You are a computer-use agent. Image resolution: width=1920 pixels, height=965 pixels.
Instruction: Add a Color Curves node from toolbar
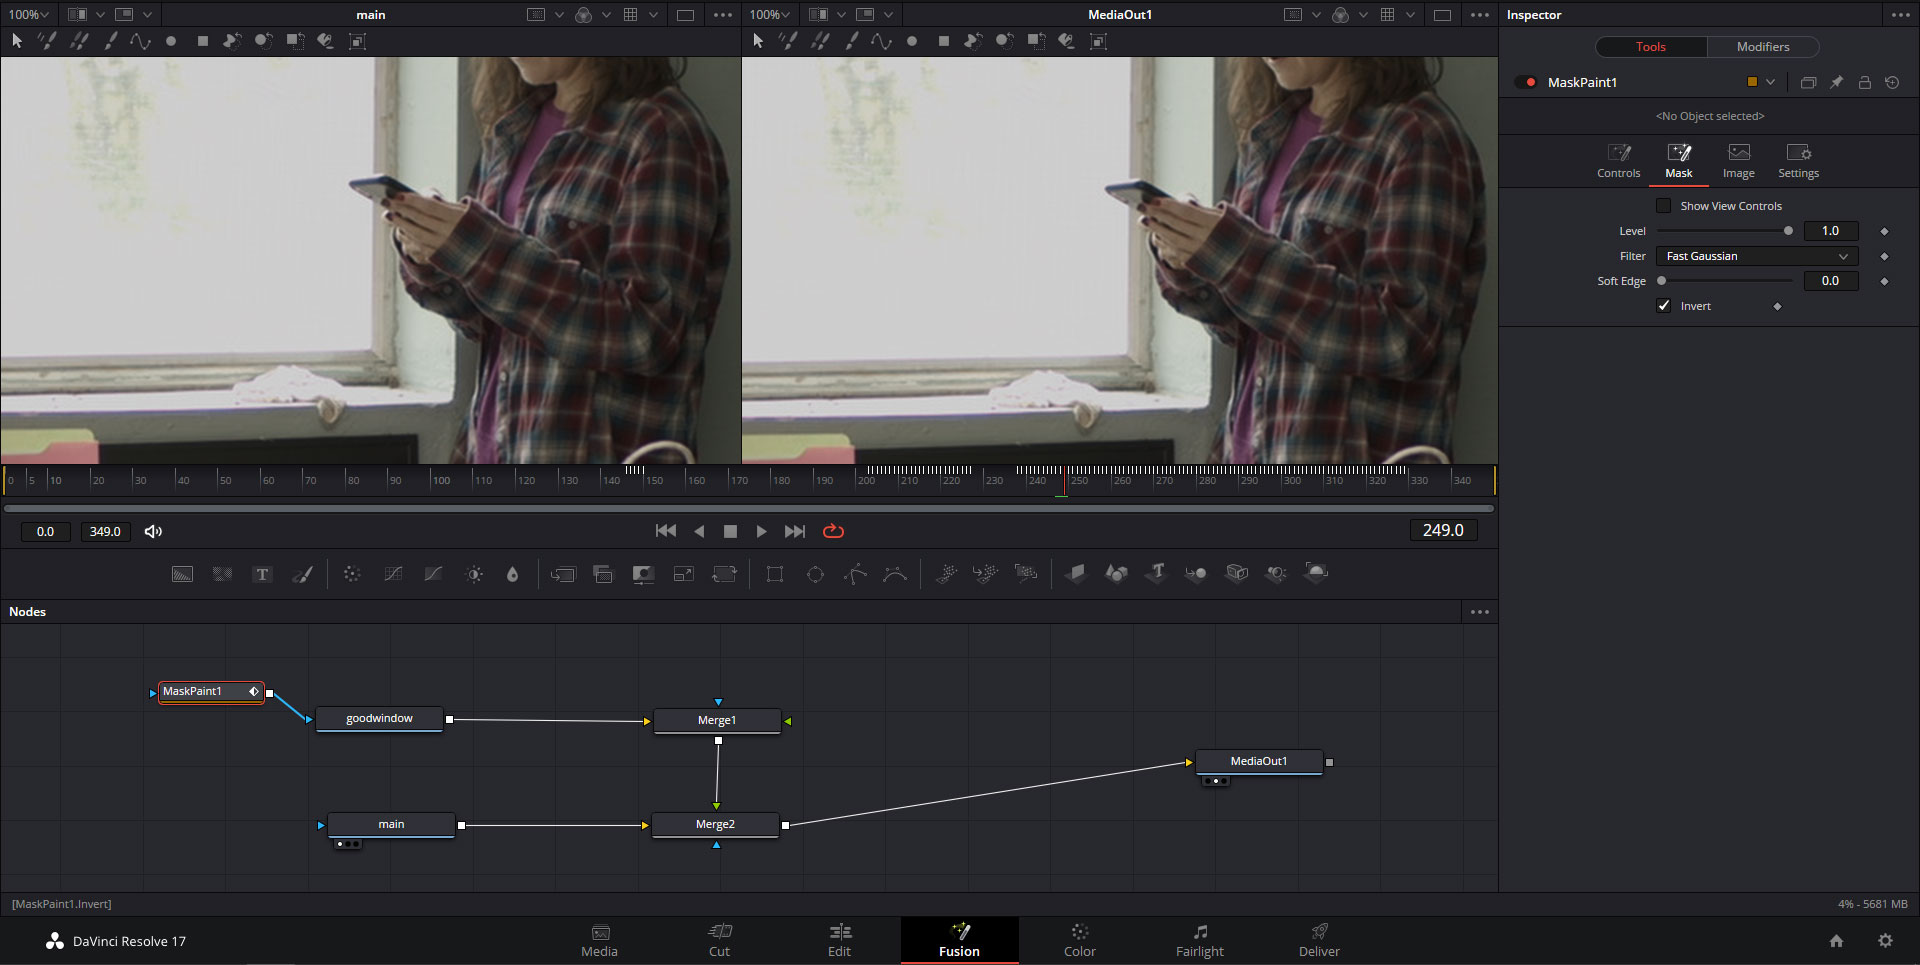393,574
